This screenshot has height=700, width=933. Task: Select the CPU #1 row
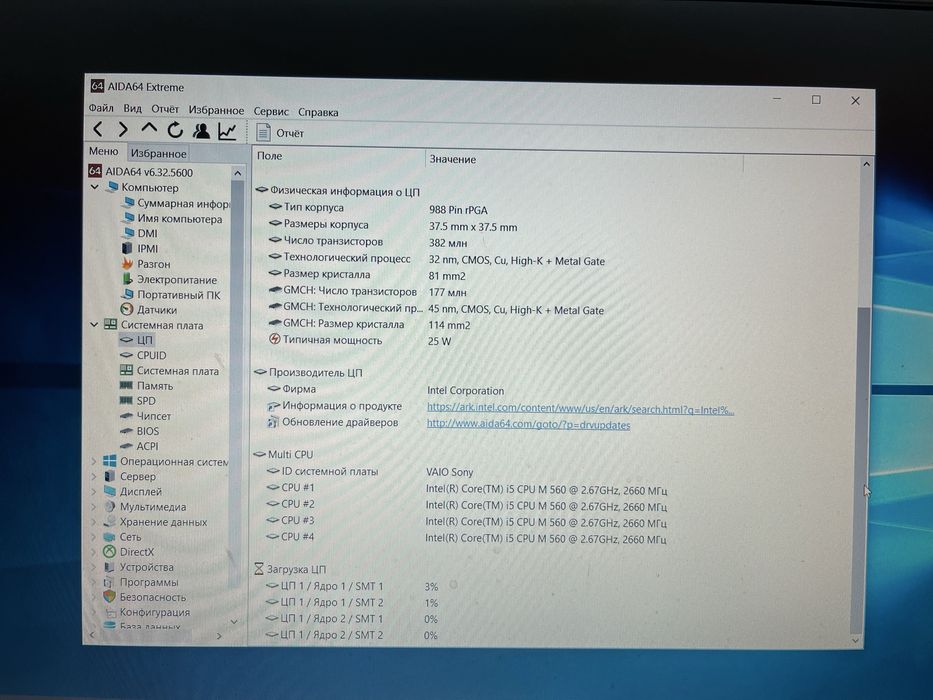click(x=466, y=489)
